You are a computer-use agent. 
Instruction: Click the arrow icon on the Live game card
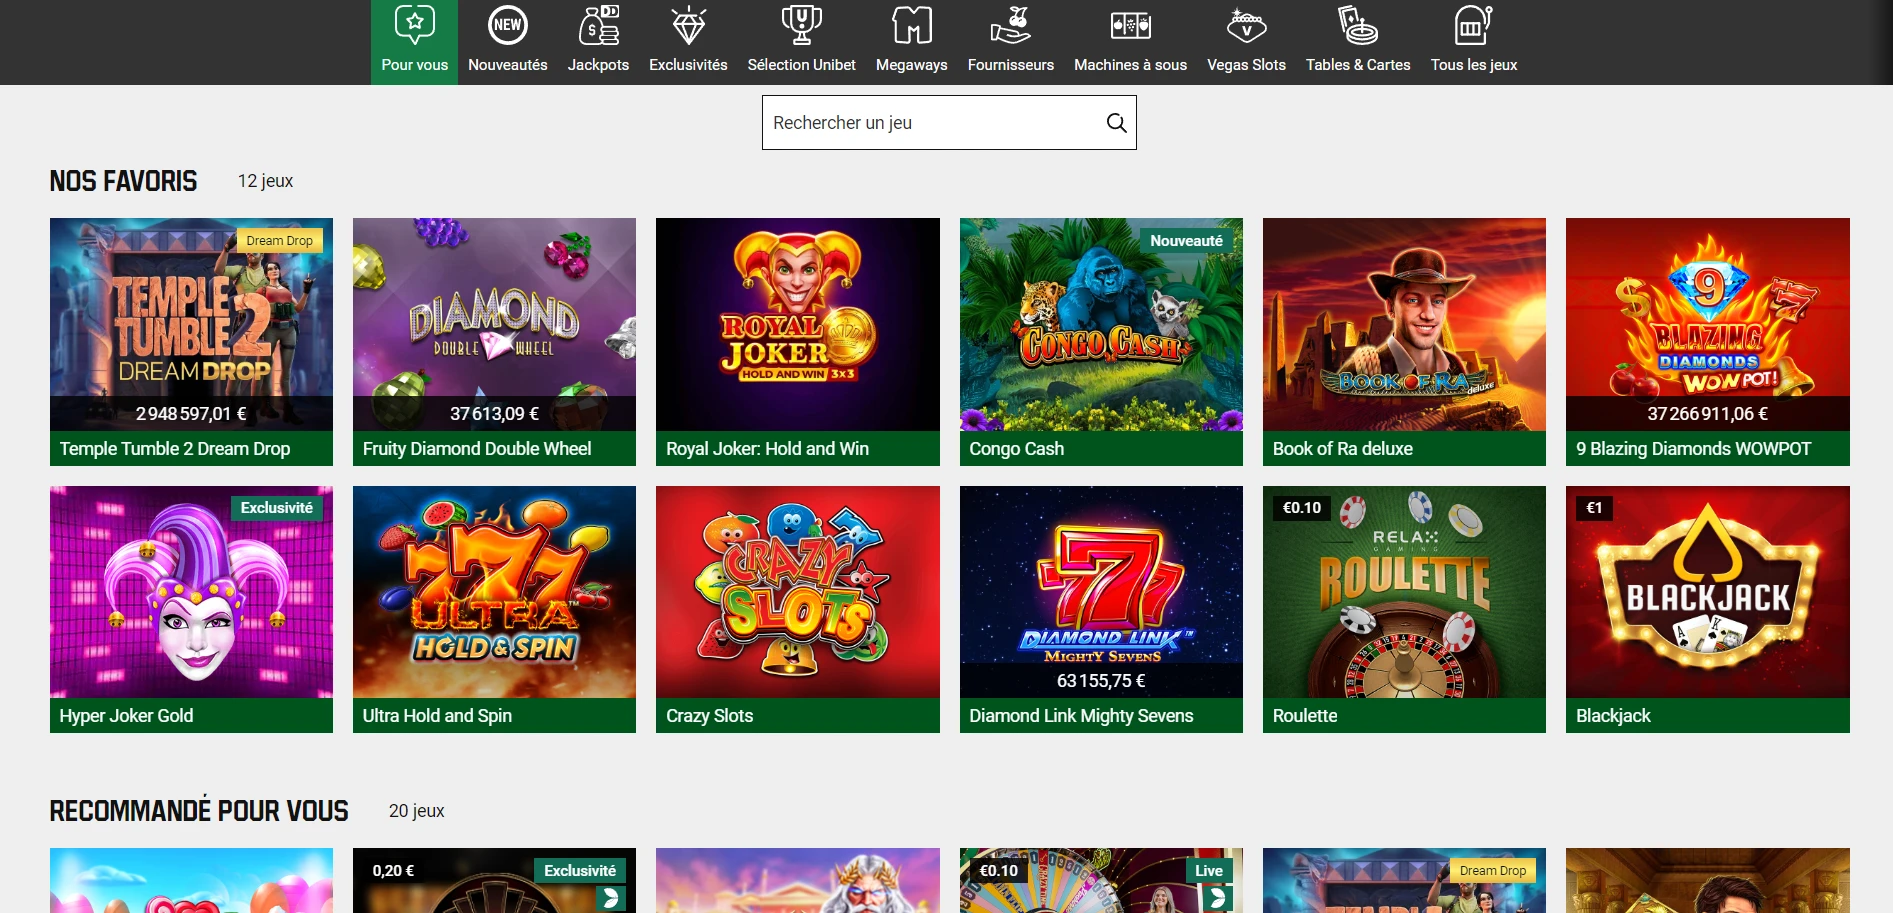click(1217, 898)
